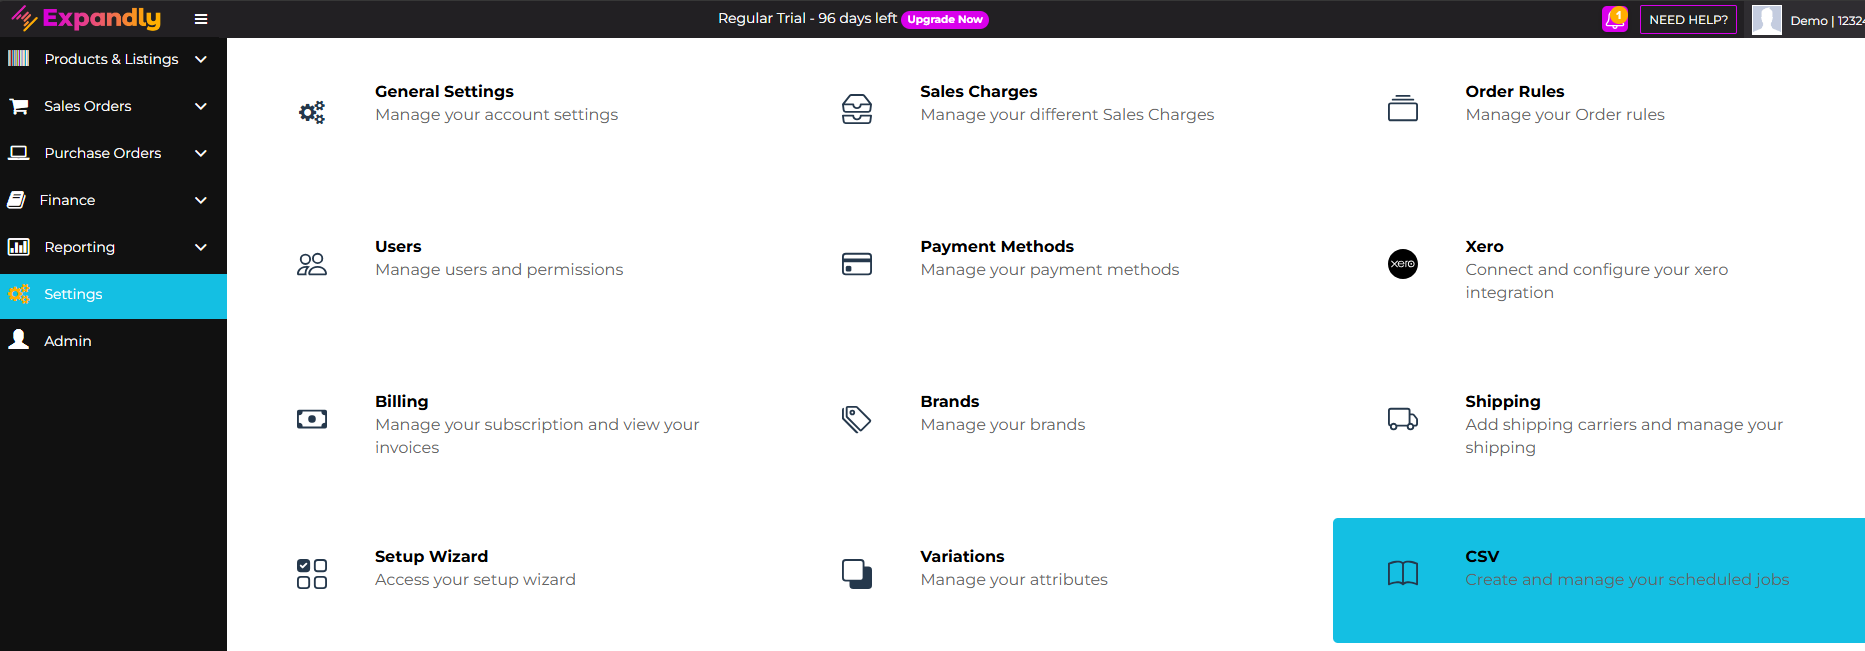Image resolution: width=1865 pixels, height=651 pixels.
Task: Select the Shipping truck icon
Action: [x=1403, y=419]
